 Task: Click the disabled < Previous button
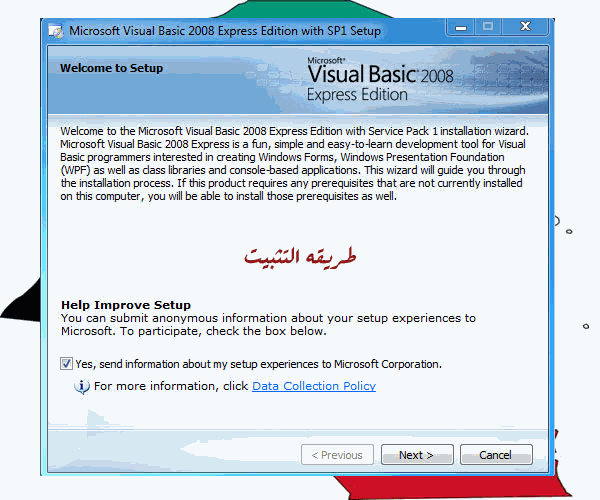click(337, 455)
